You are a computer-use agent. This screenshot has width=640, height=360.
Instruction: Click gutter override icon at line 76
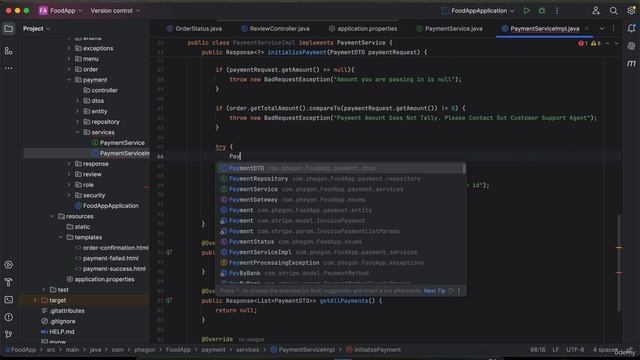click(x=169, y=252)
